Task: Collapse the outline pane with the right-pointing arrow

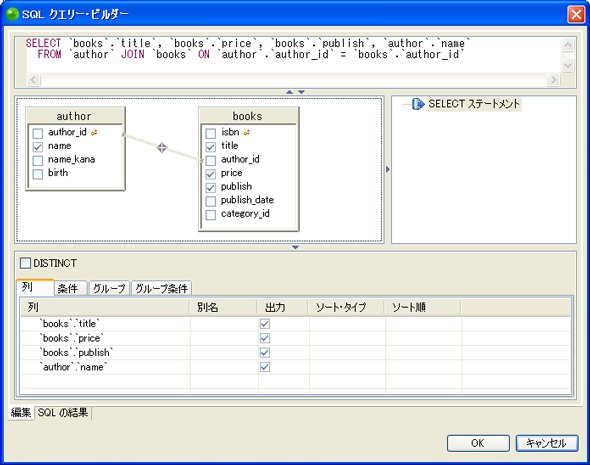Action: pos(388,169)
